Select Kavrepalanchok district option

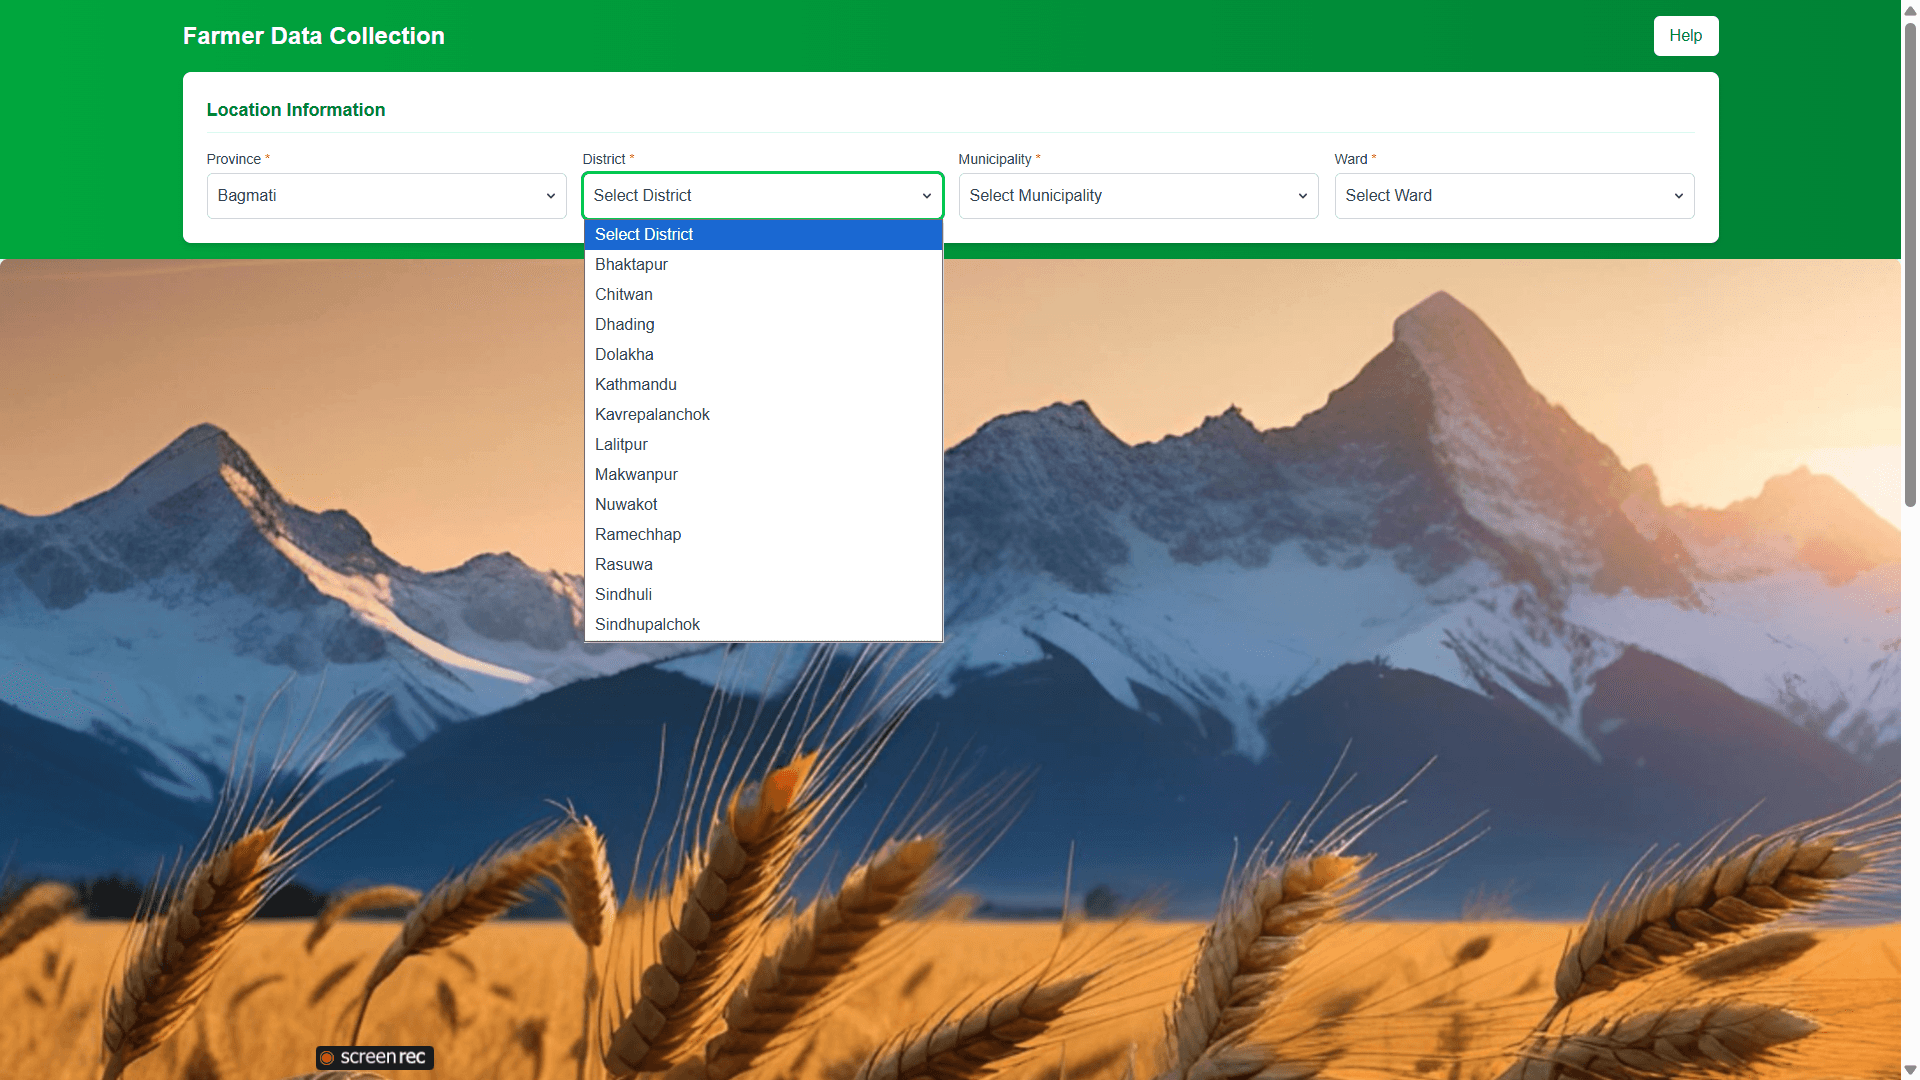pyautogui.click(x=652, y=415)
